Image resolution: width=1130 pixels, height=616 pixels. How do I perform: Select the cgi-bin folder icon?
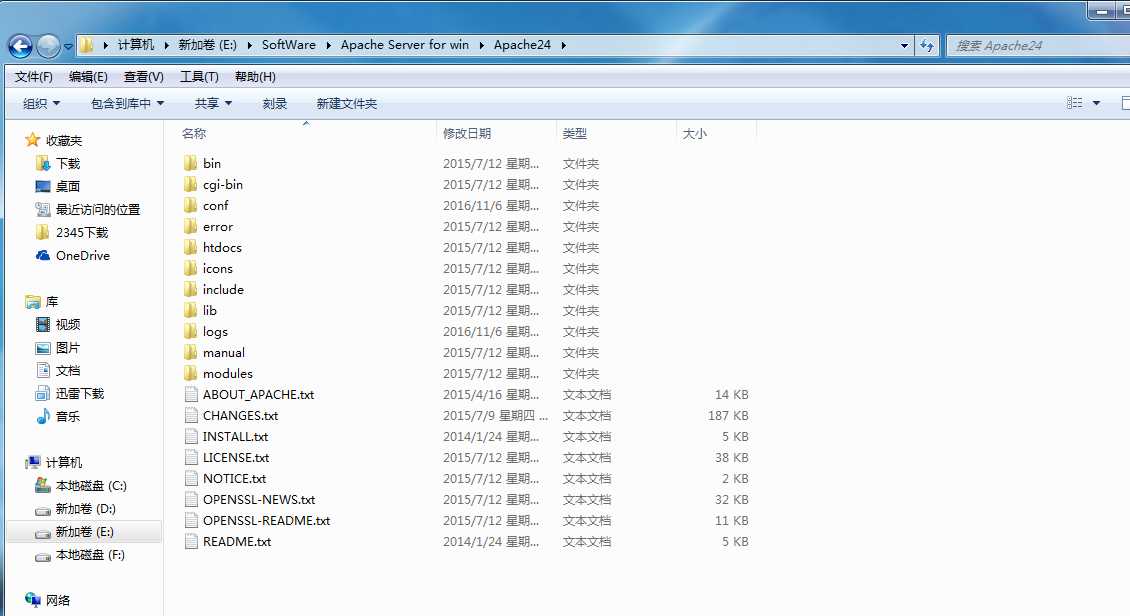tap(190, 184)
